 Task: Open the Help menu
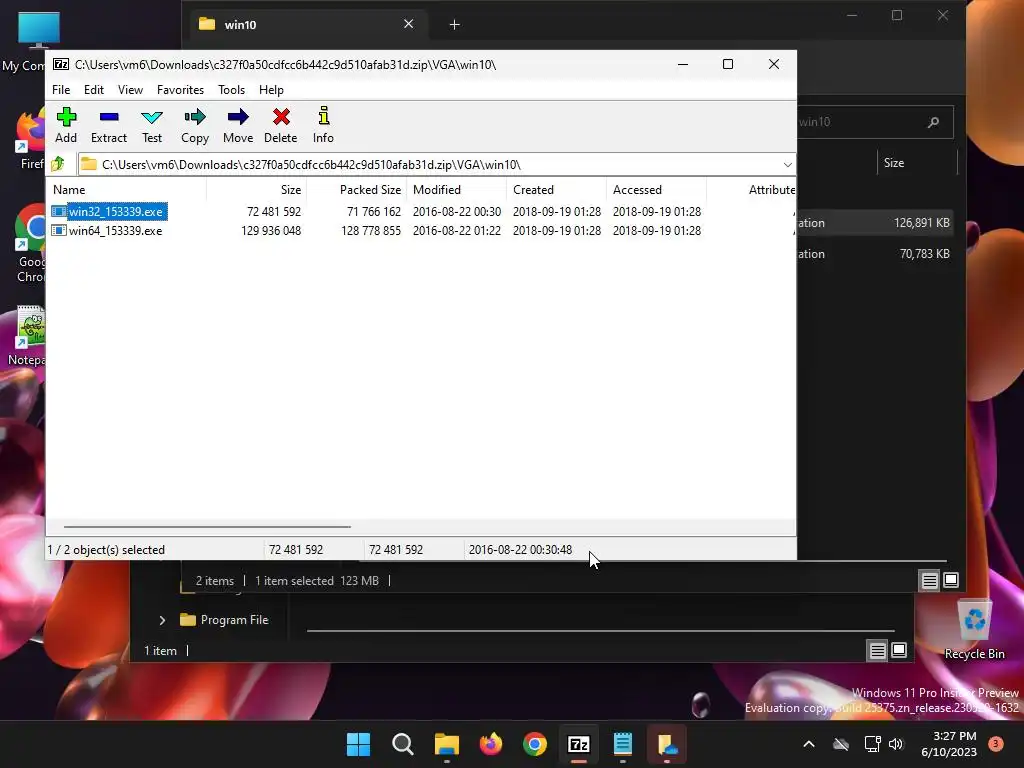(x=271, y=89)
